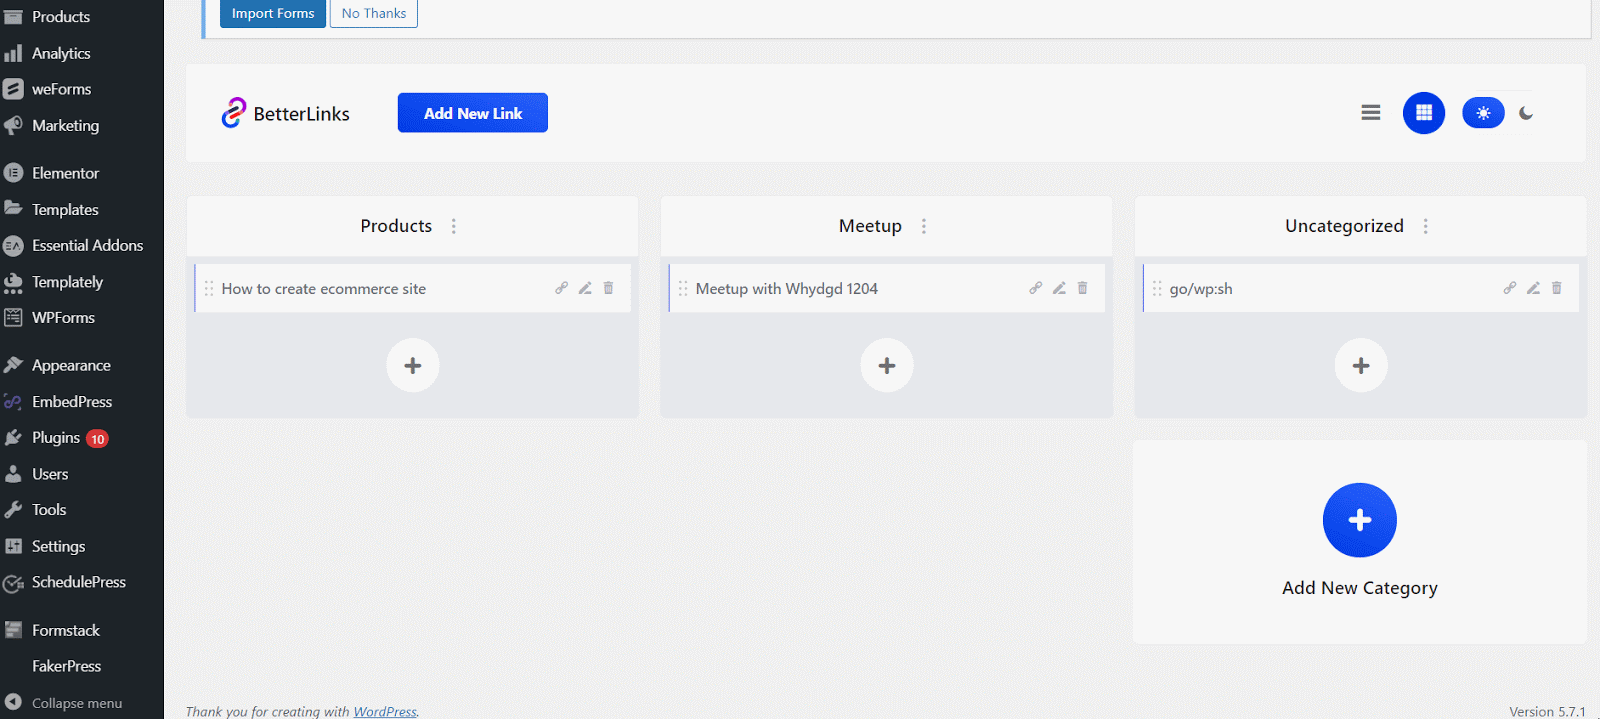The image size is (1600, 719).
Task: Open Meetup category options menu
Action: click(924, 226)
